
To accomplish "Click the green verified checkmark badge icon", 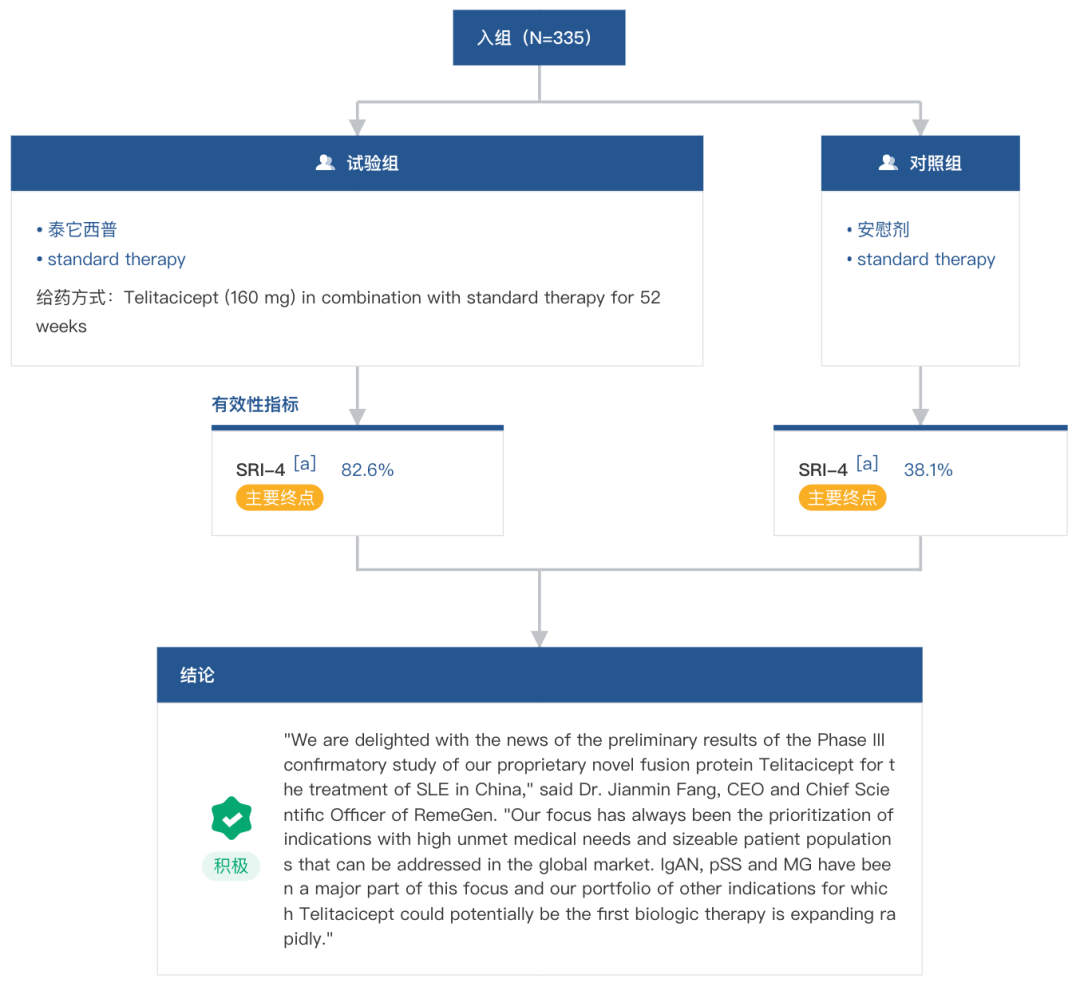I will (231, 818).
